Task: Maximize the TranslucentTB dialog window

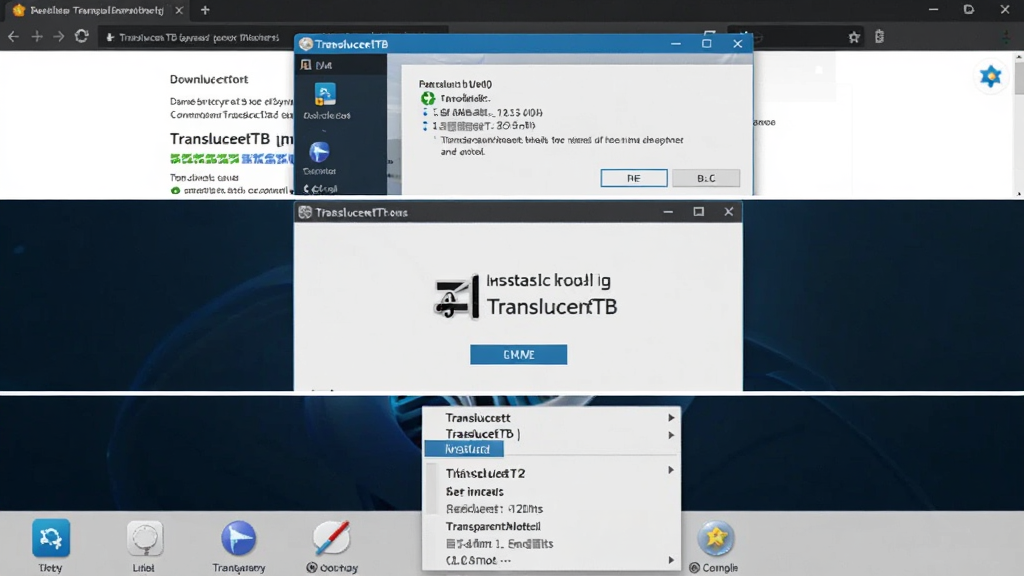Action: point(707,43)
